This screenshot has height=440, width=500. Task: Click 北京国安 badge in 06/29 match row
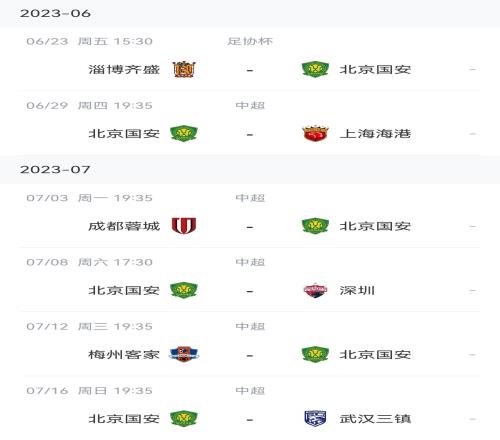184,133
